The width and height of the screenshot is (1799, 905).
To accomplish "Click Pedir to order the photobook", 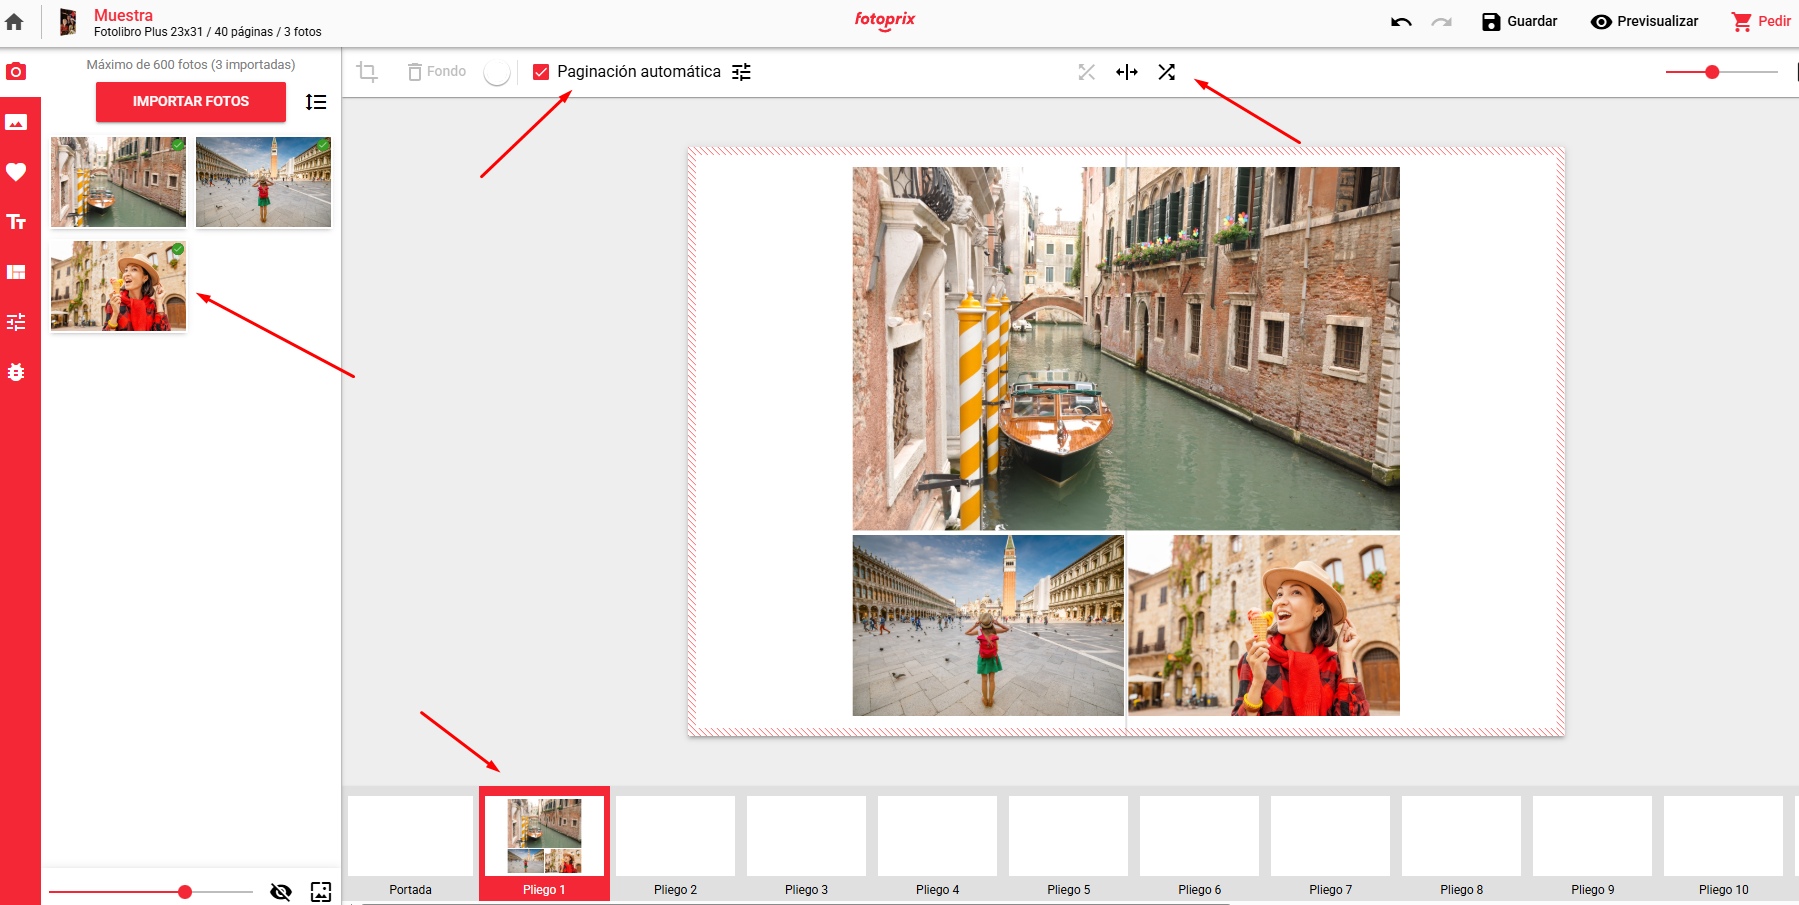I will click(x=1761, y=22).
